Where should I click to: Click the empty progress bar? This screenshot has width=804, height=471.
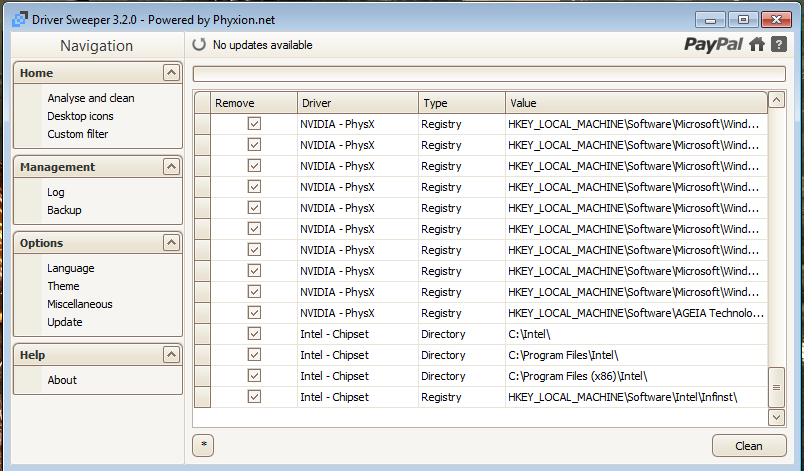pos(489,74)
